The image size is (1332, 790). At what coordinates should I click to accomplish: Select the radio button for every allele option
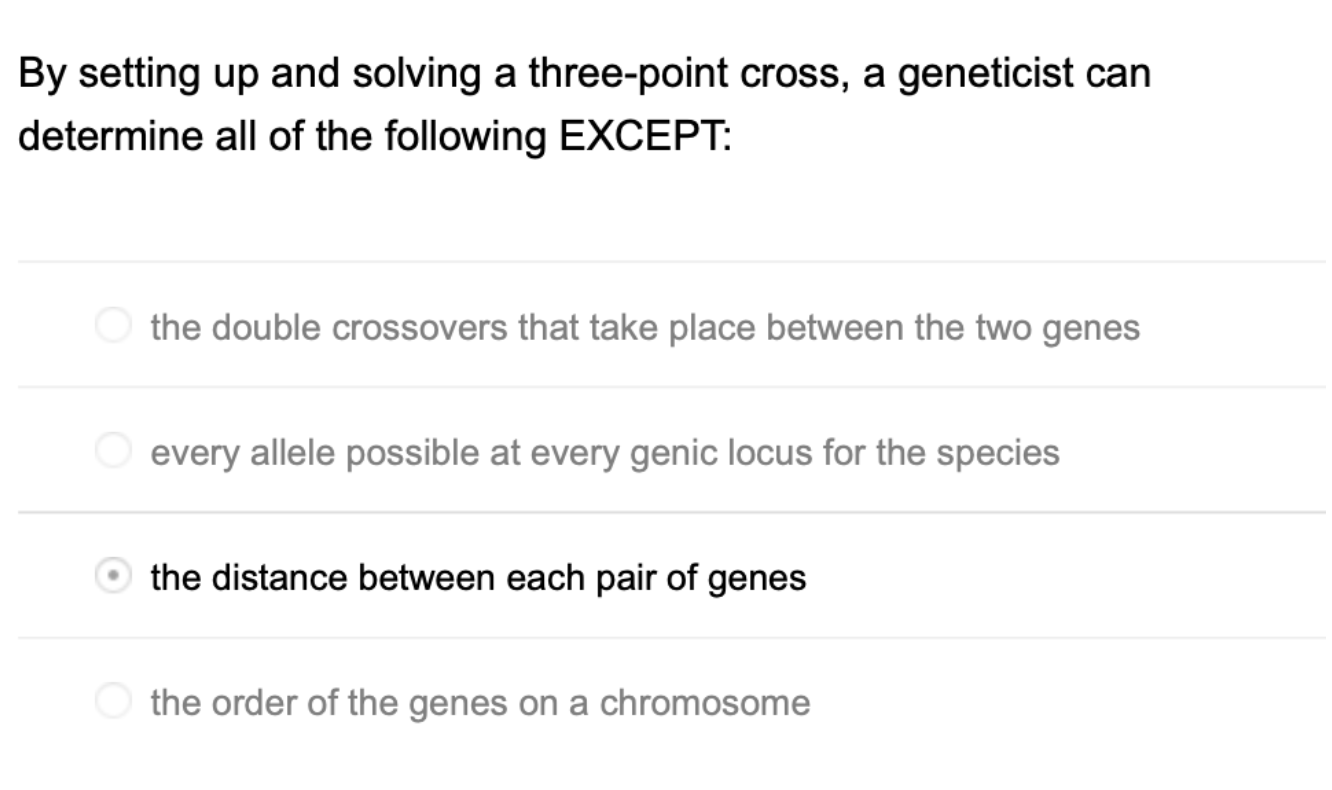coord(113,452)
